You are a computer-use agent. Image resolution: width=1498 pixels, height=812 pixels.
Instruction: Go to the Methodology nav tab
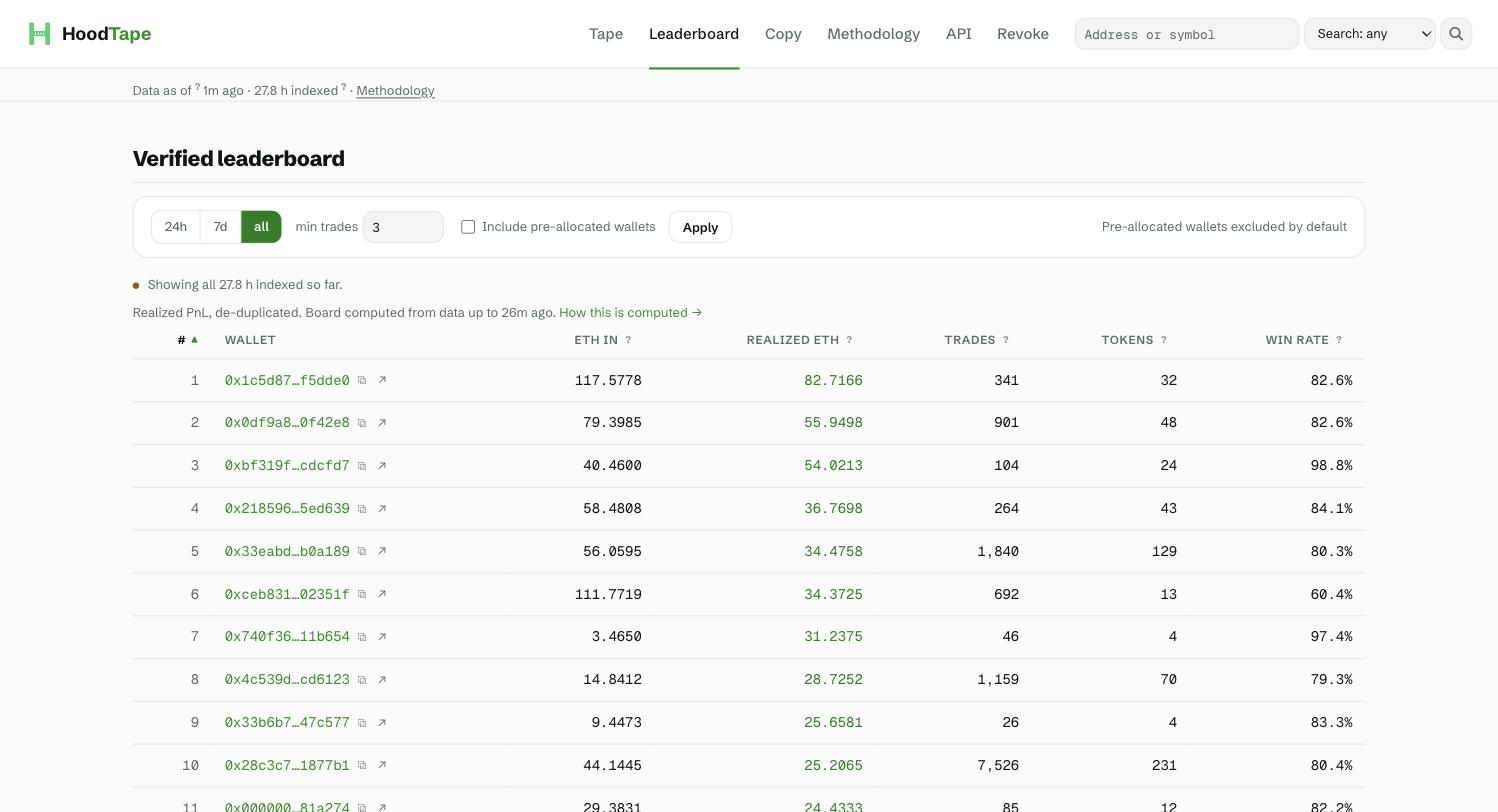(873, 34)
